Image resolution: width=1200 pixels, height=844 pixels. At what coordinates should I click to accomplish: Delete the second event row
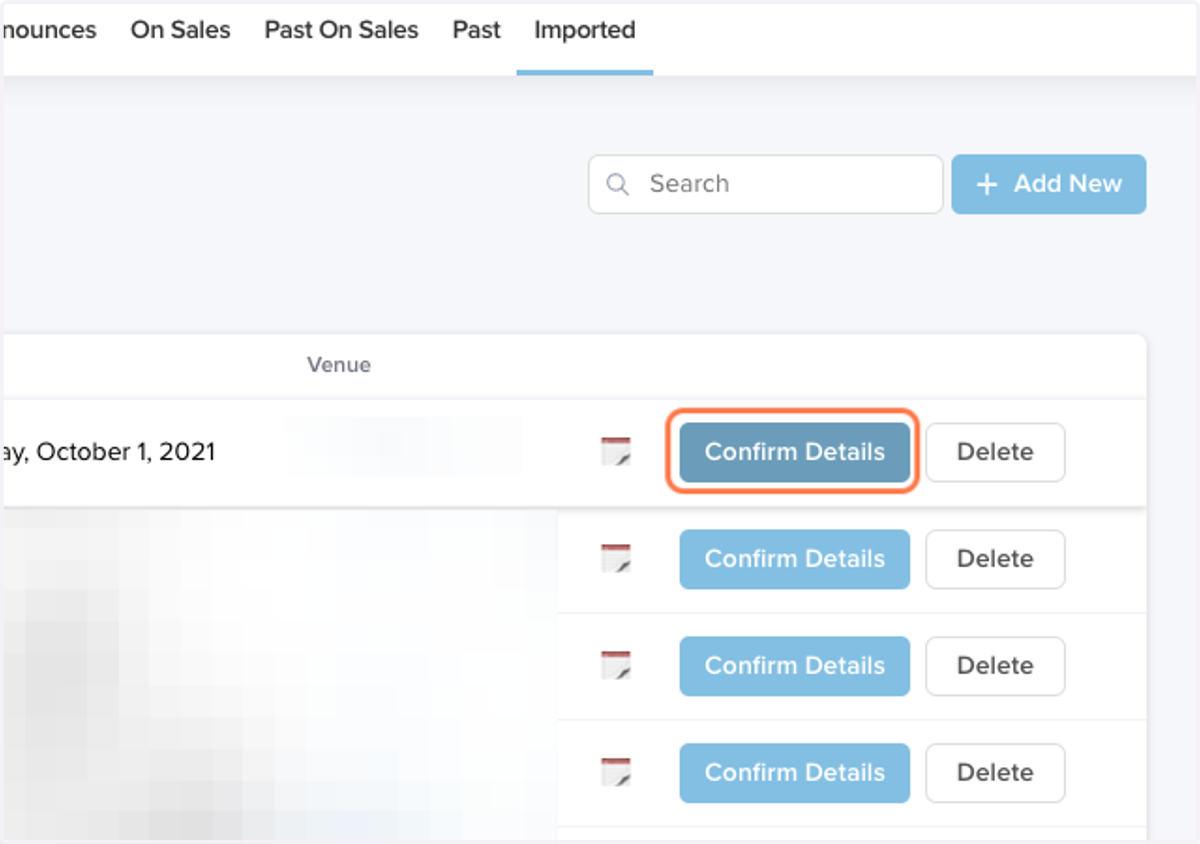[x=995, y=559]
